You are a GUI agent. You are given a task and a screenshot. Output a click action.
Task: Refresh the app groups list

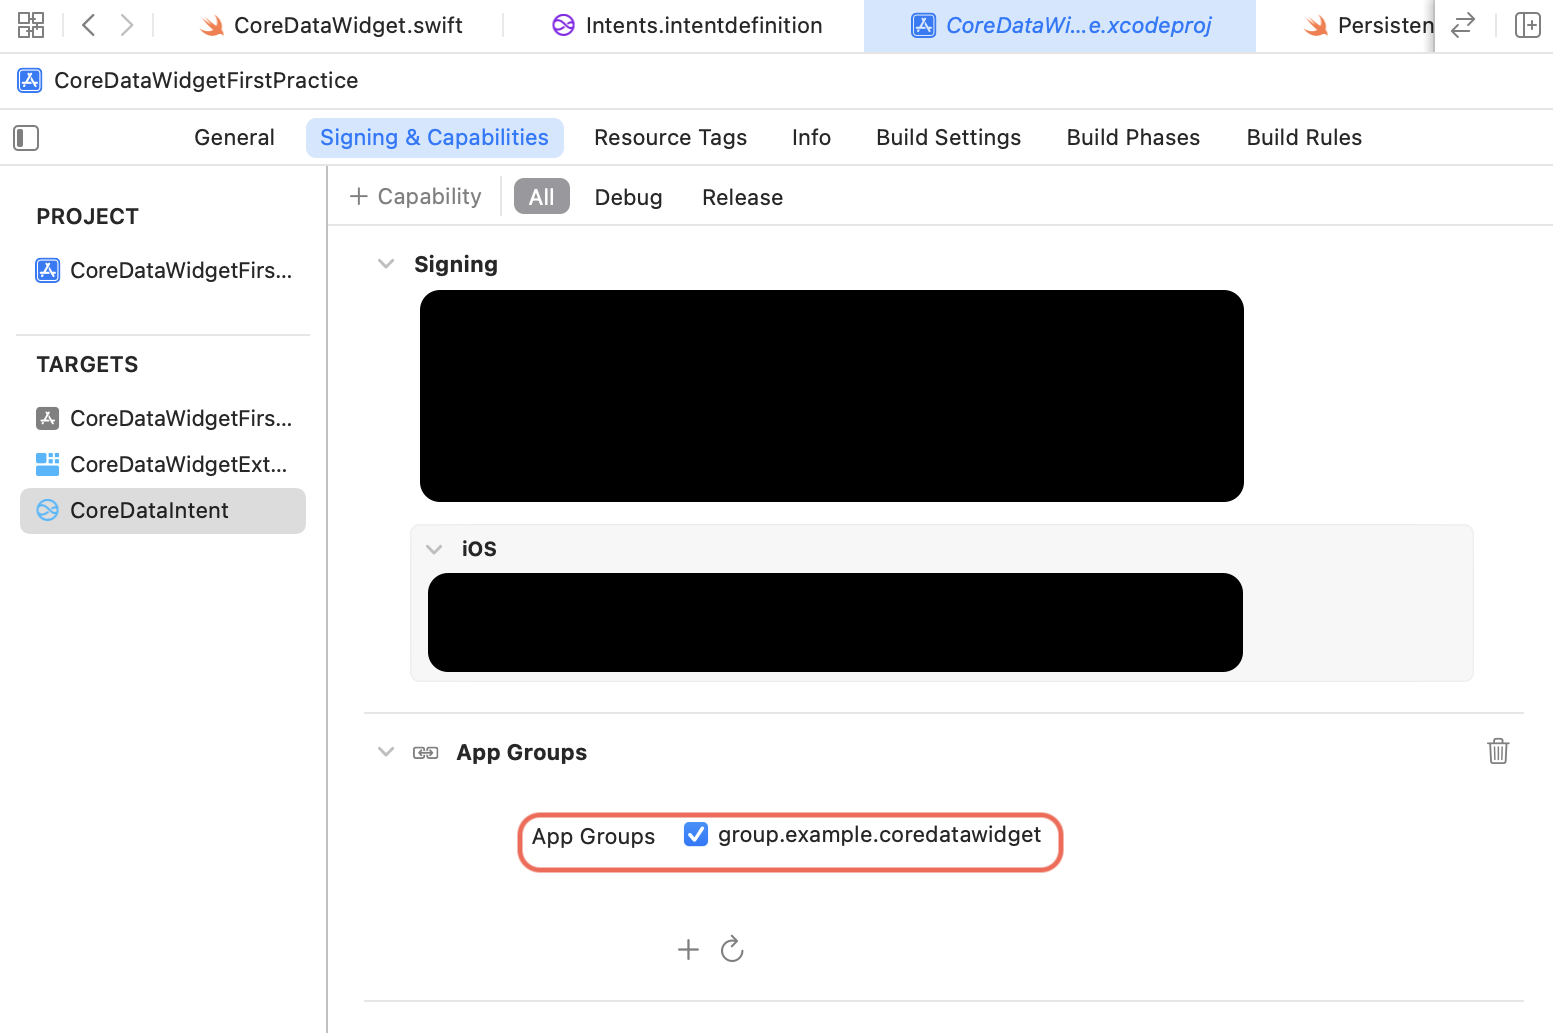point(732,948)
